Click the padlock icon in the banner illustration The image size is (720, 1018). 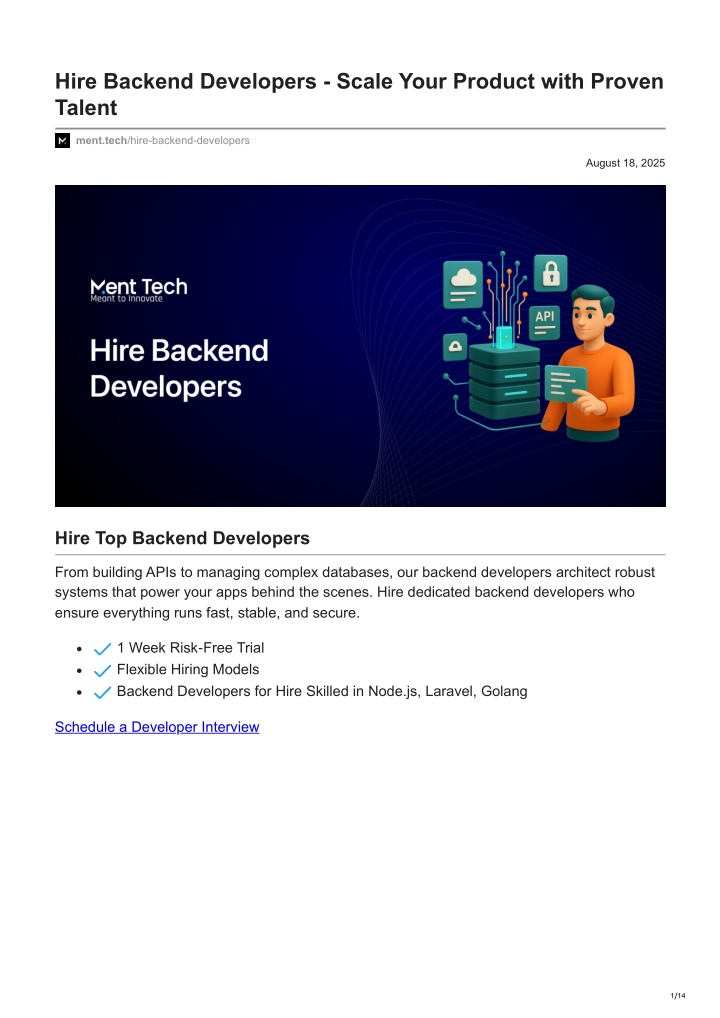pyautogui.click(x=551, y=273)
